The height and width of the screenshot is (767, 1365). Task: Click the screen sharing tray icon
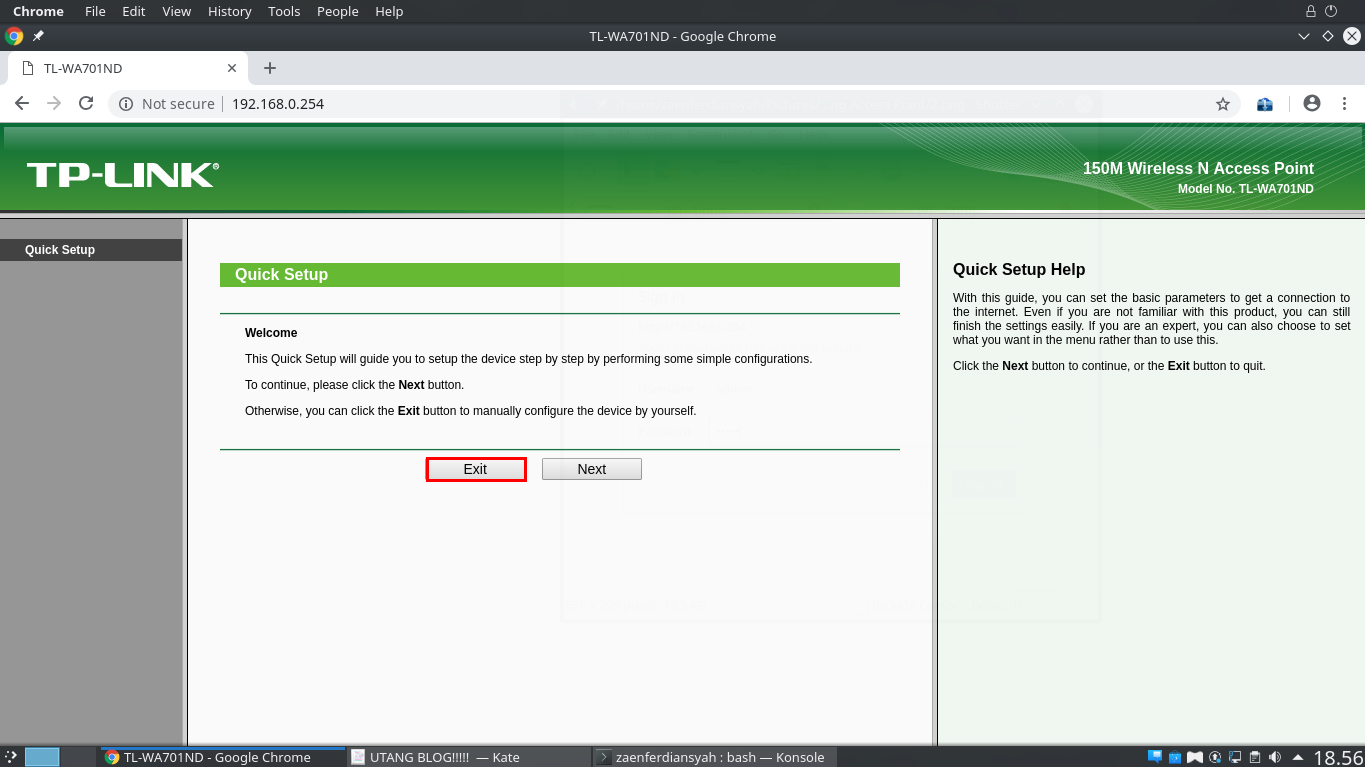tap(1235, 757)
